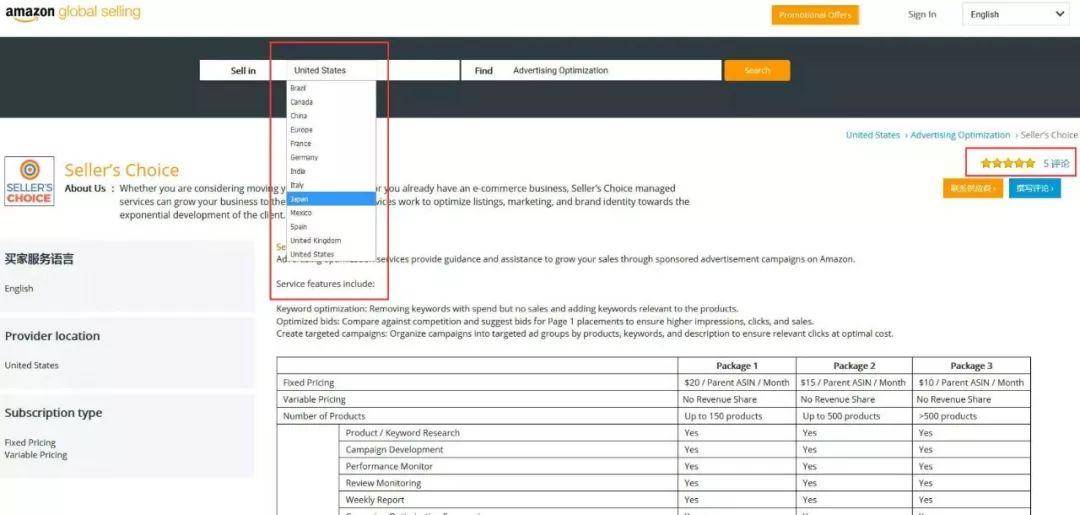Click the orange Search button

coord(757,70)
